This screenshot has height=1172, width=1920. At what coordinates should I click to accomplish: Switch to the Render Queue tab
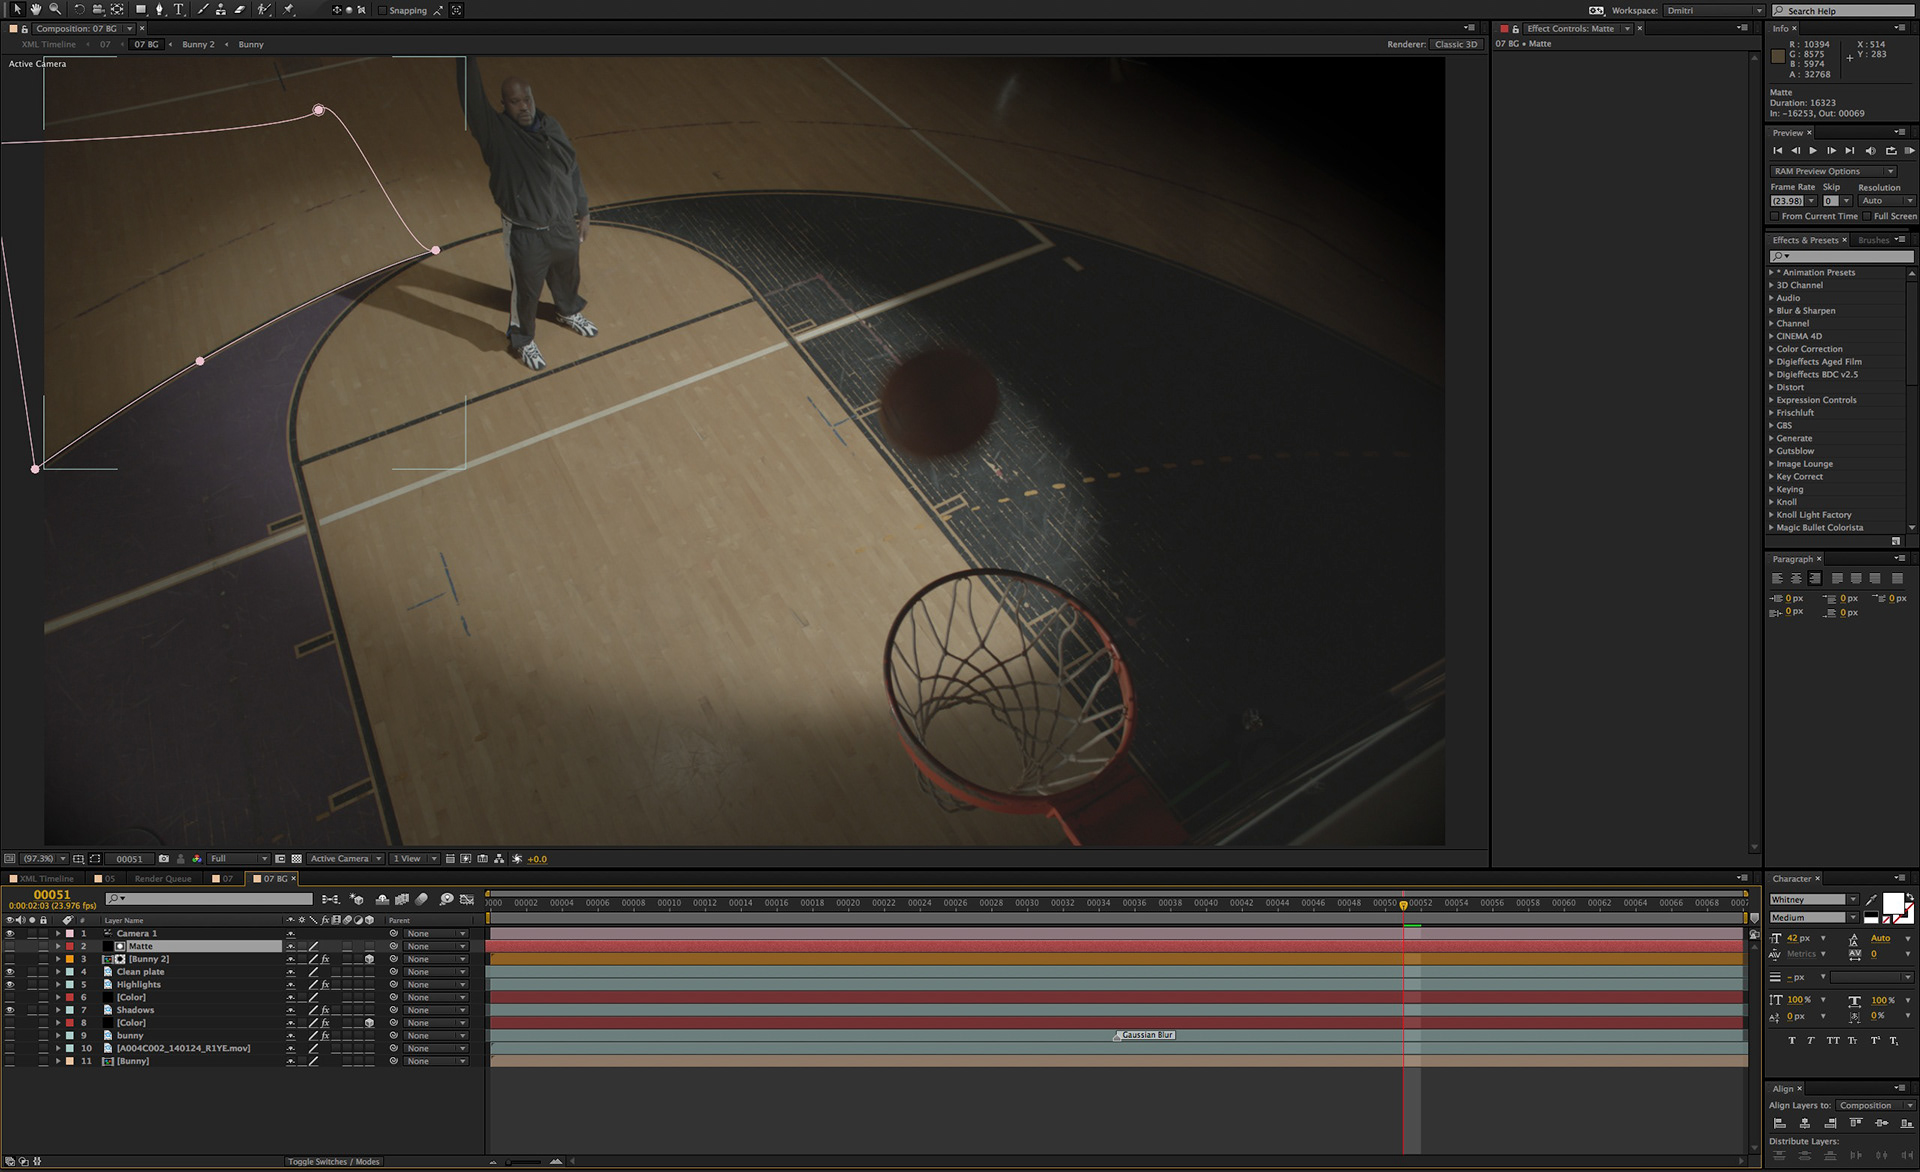(162, 879)
